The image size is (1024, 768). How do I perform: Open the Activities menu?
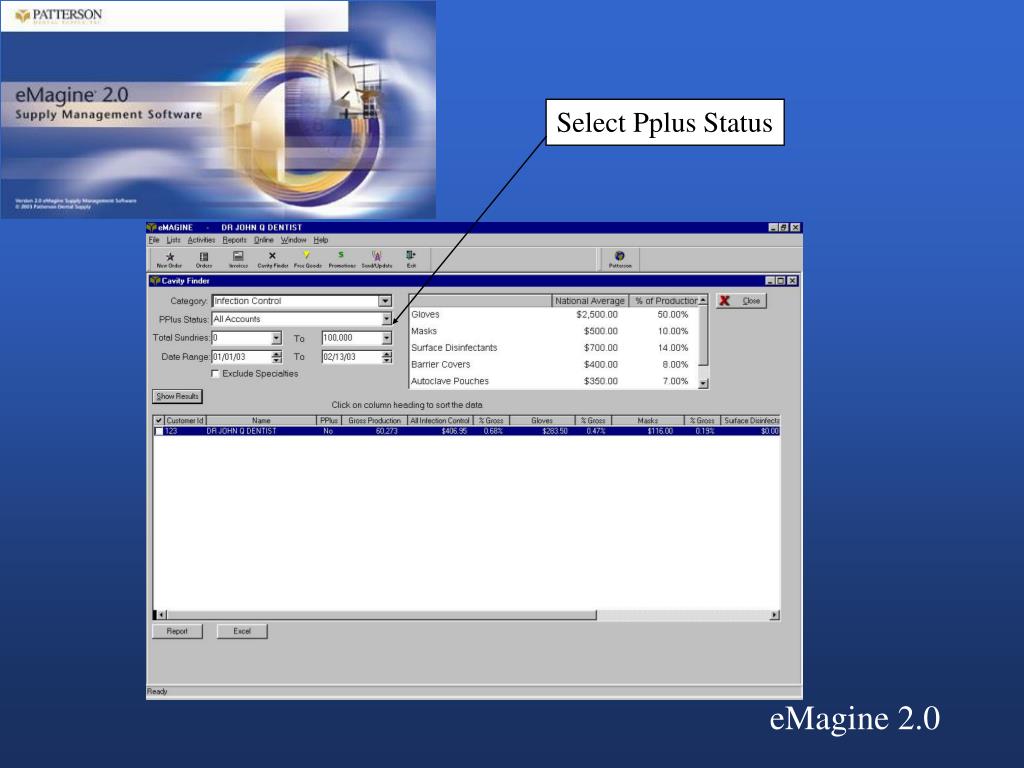[201, 240]
